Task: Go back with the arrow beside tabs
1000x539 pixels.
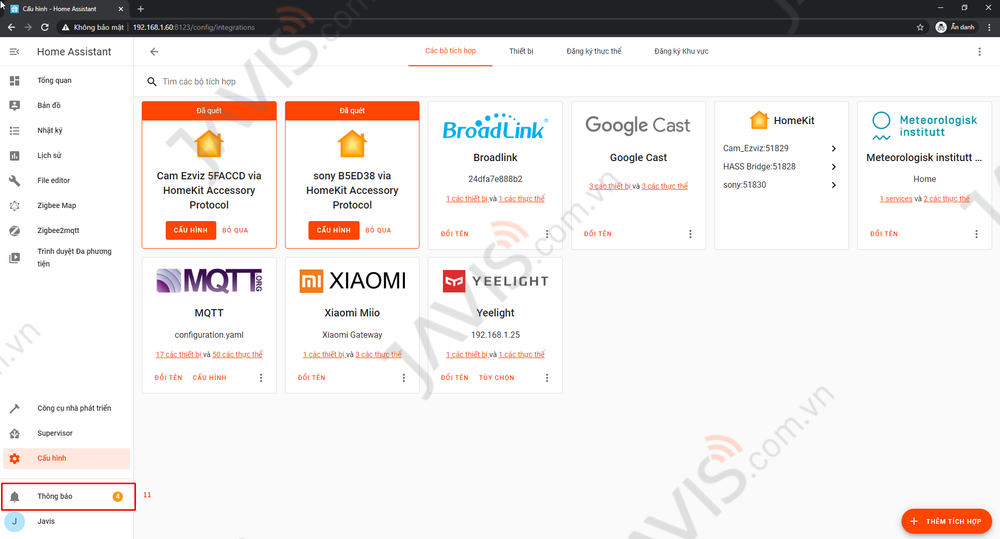Action: coord(154,52)
